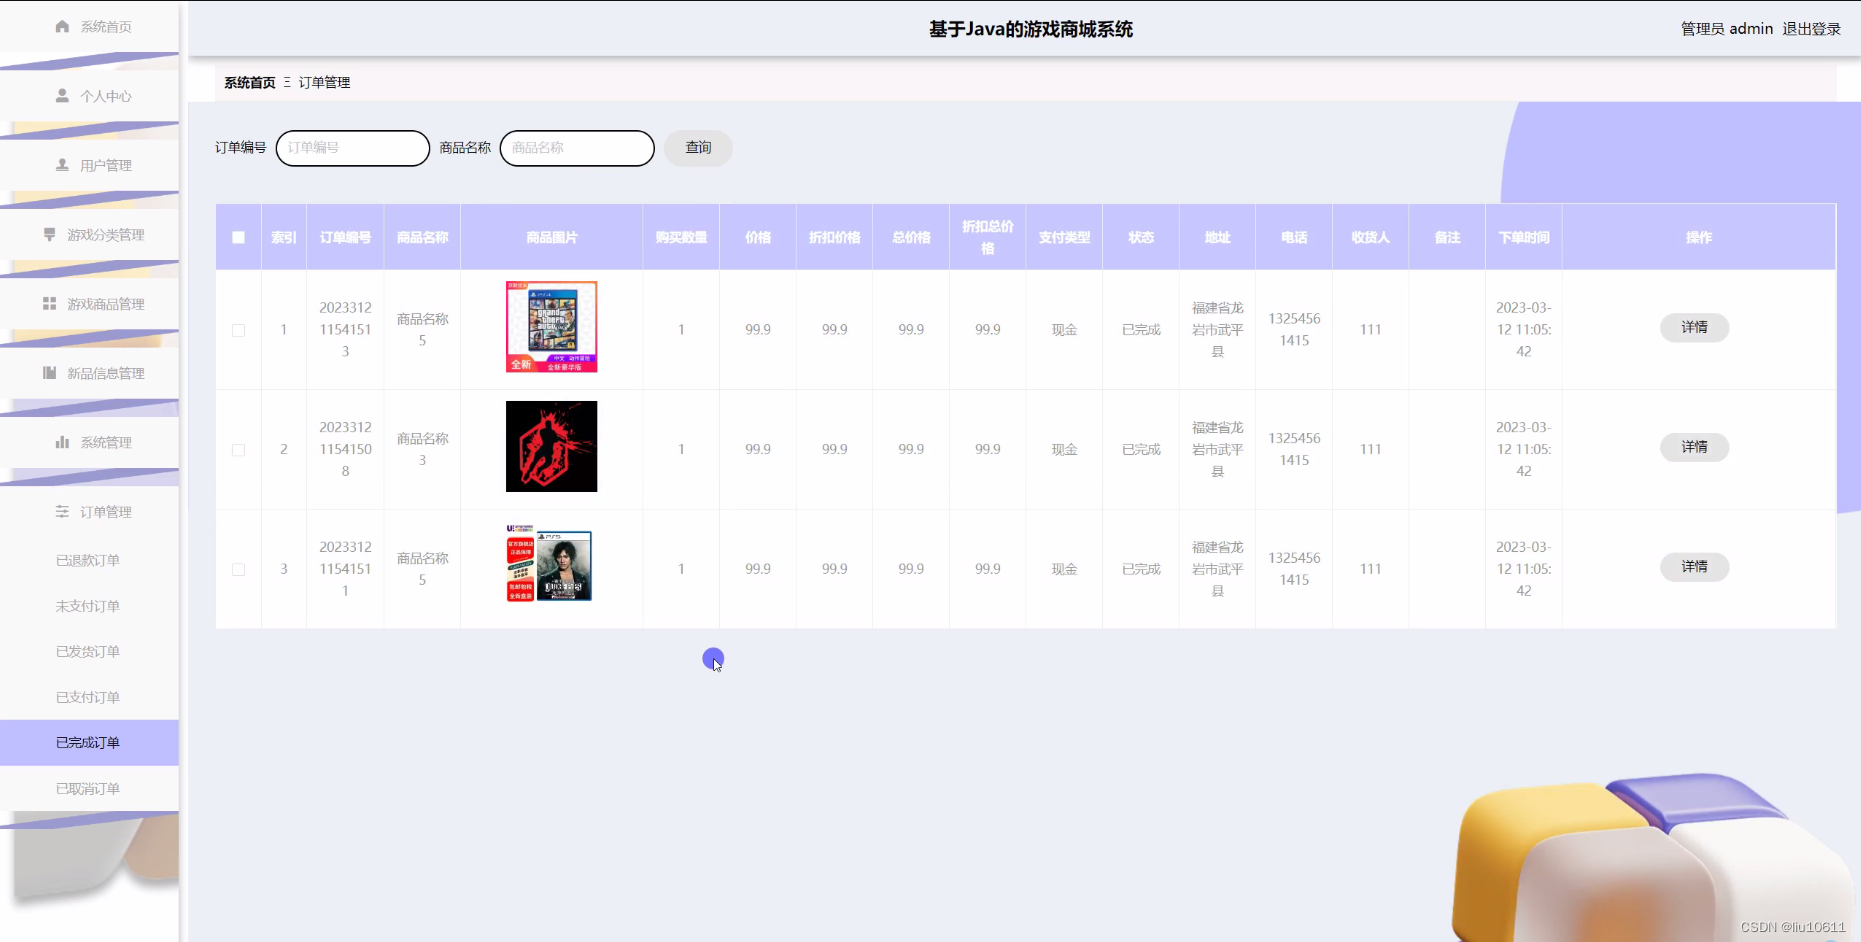Toggle the select-all checkbox in table header
Image resolution: width=1861 pixels, height=942 pixels.
238,237
